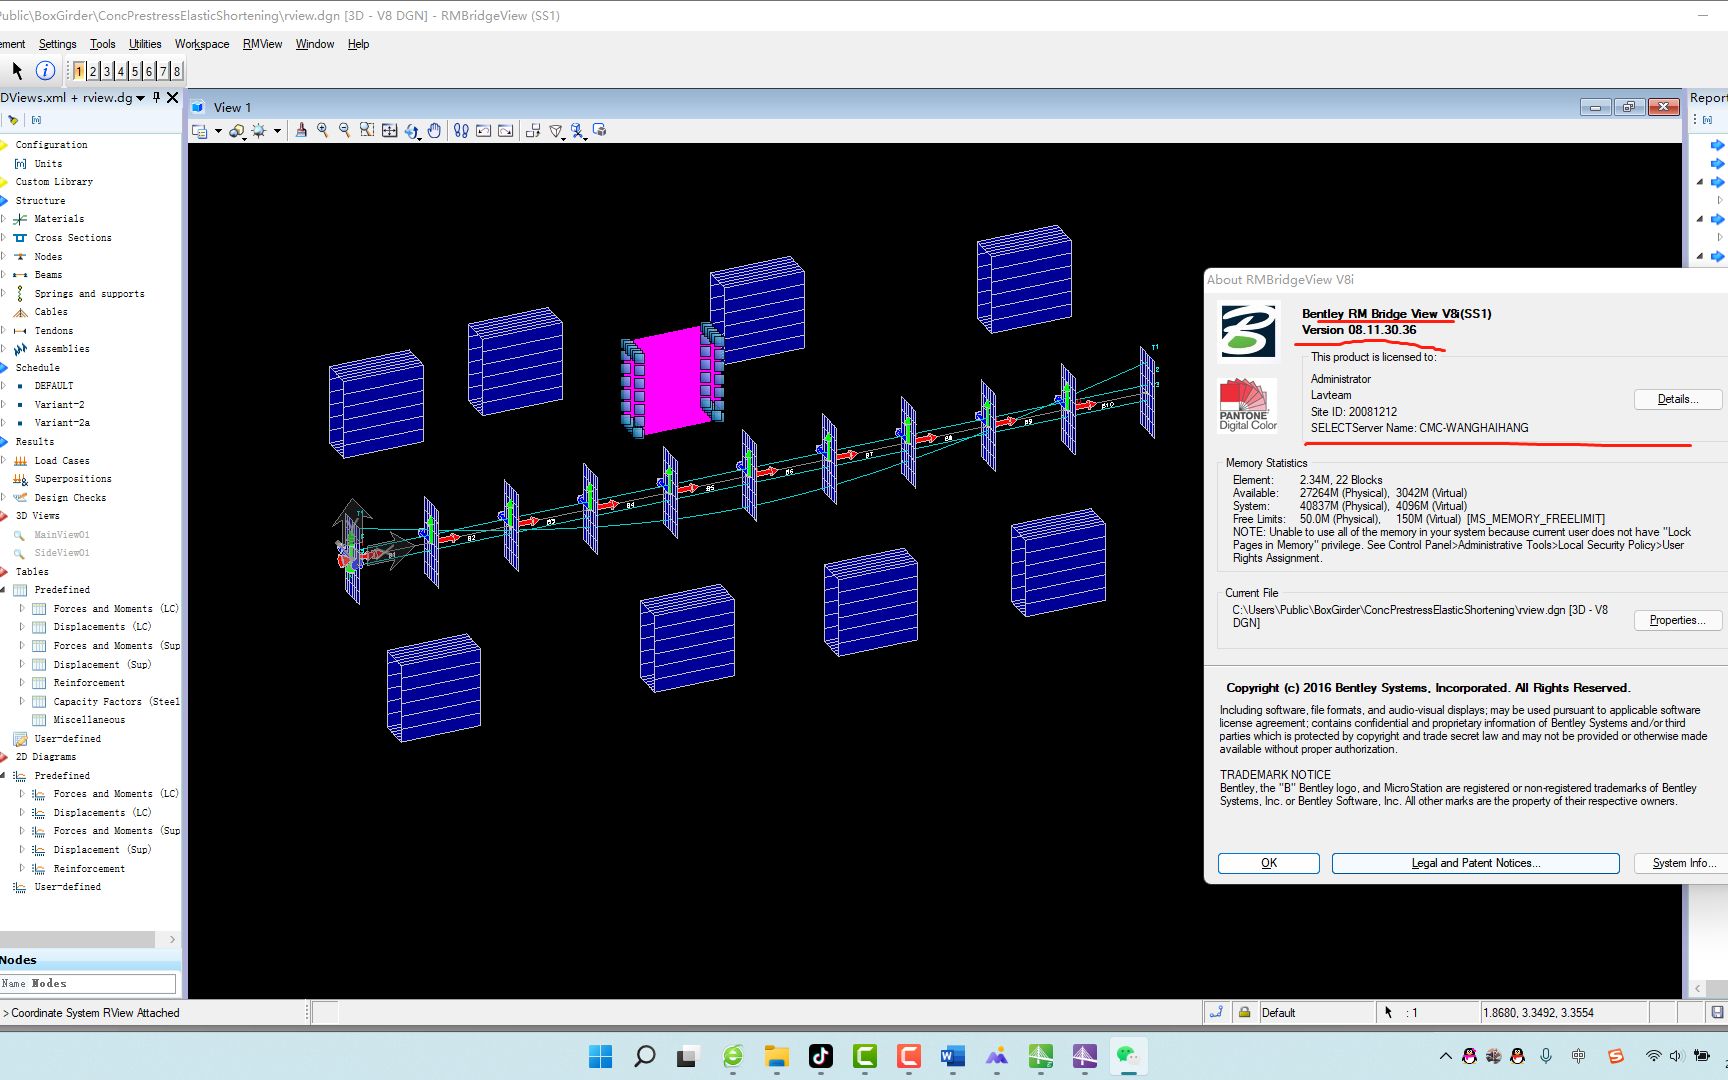Select the Zoom In tool in View 1 toolbar

[322, 130]
